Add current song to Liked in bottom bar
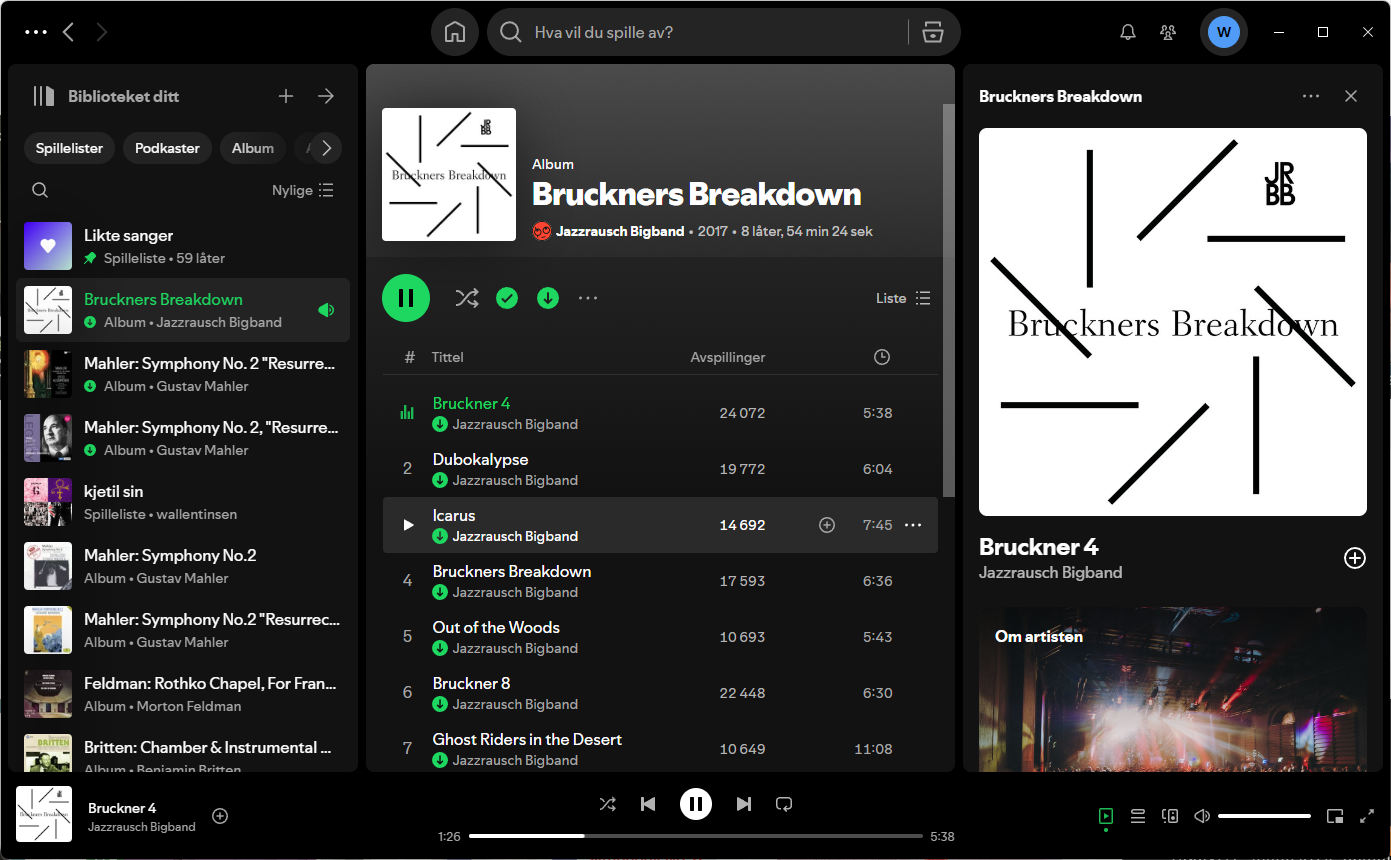1391x860 pixels. tap(220, 816)
